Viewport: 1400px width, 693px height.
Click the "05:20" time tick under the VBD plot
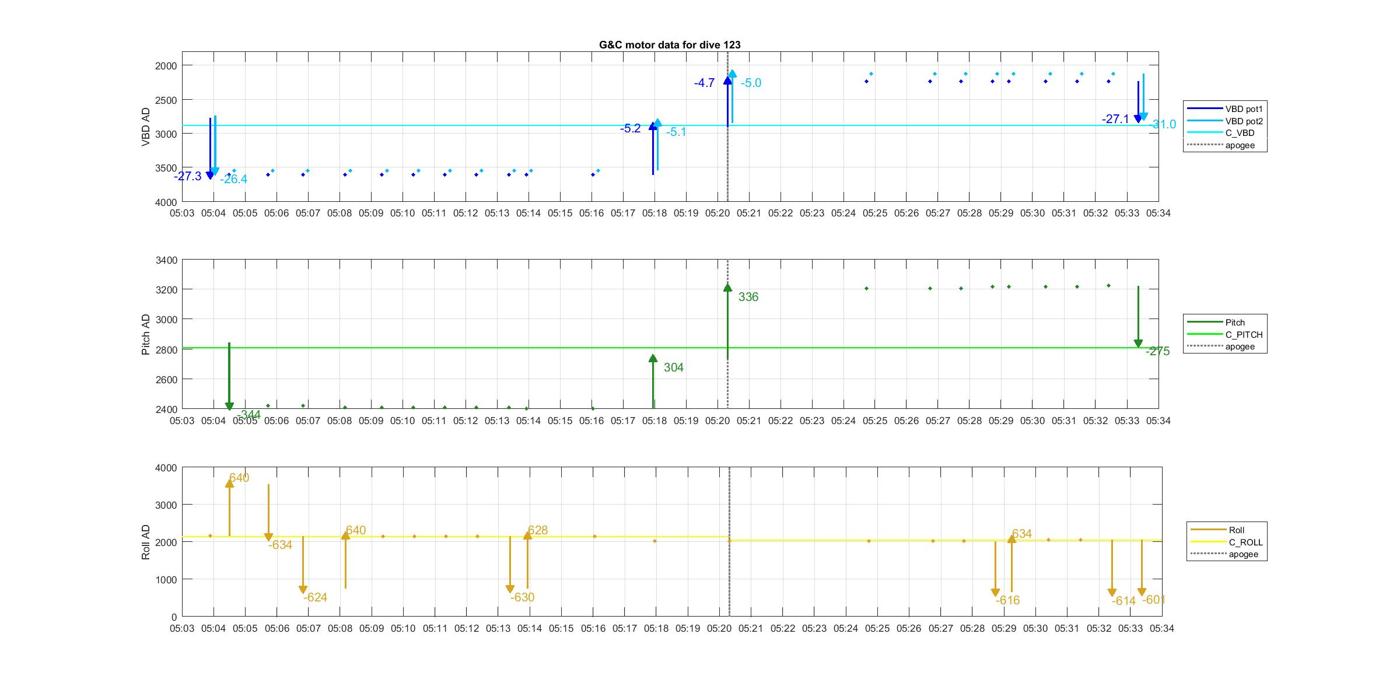coord(717,213)
